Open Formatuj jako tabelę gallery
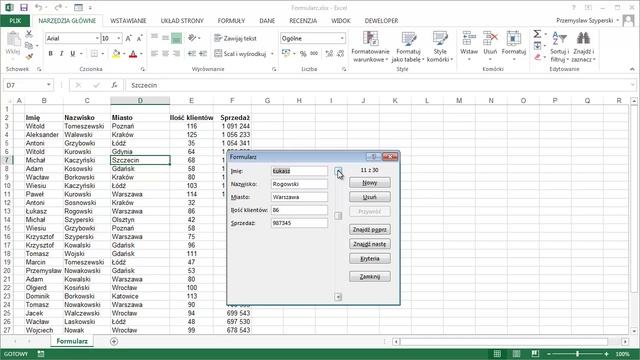The width and height of the screenshot is (640, 360). [x=408, y=47]
